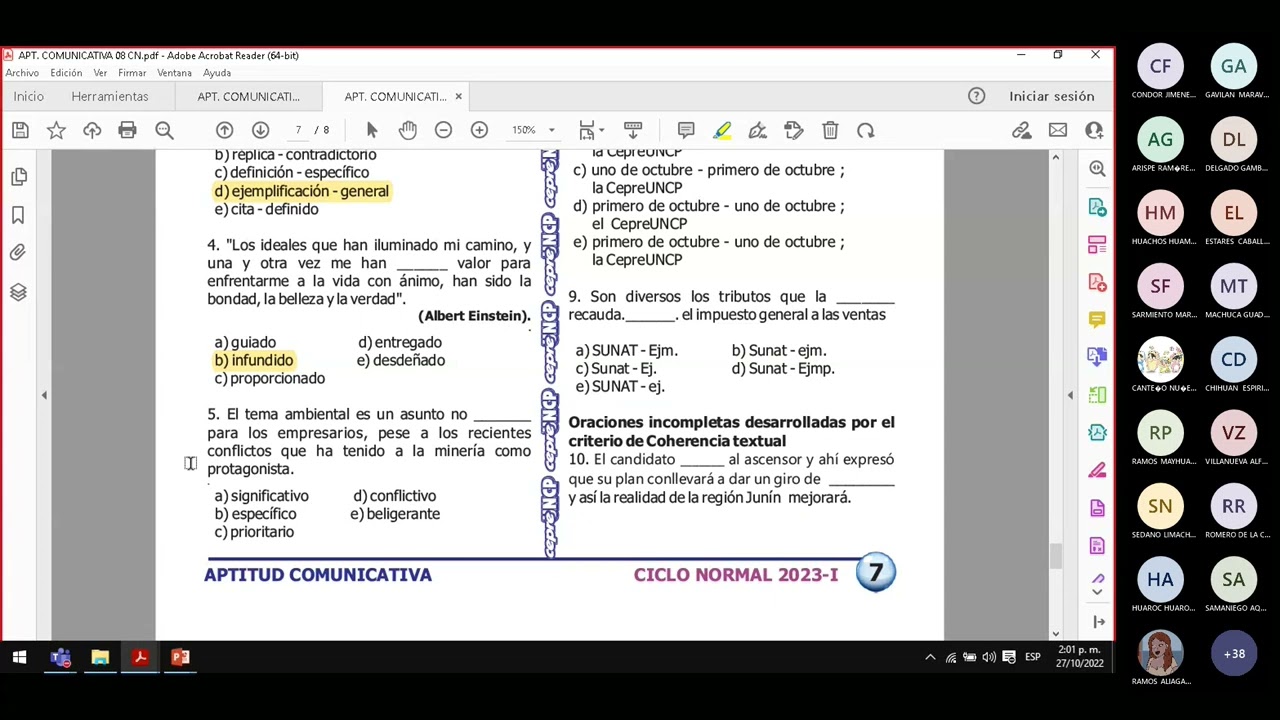Screen dimensions: 1280x720
Task: Select the yellow highlighter tool
Action: point(722,131)
